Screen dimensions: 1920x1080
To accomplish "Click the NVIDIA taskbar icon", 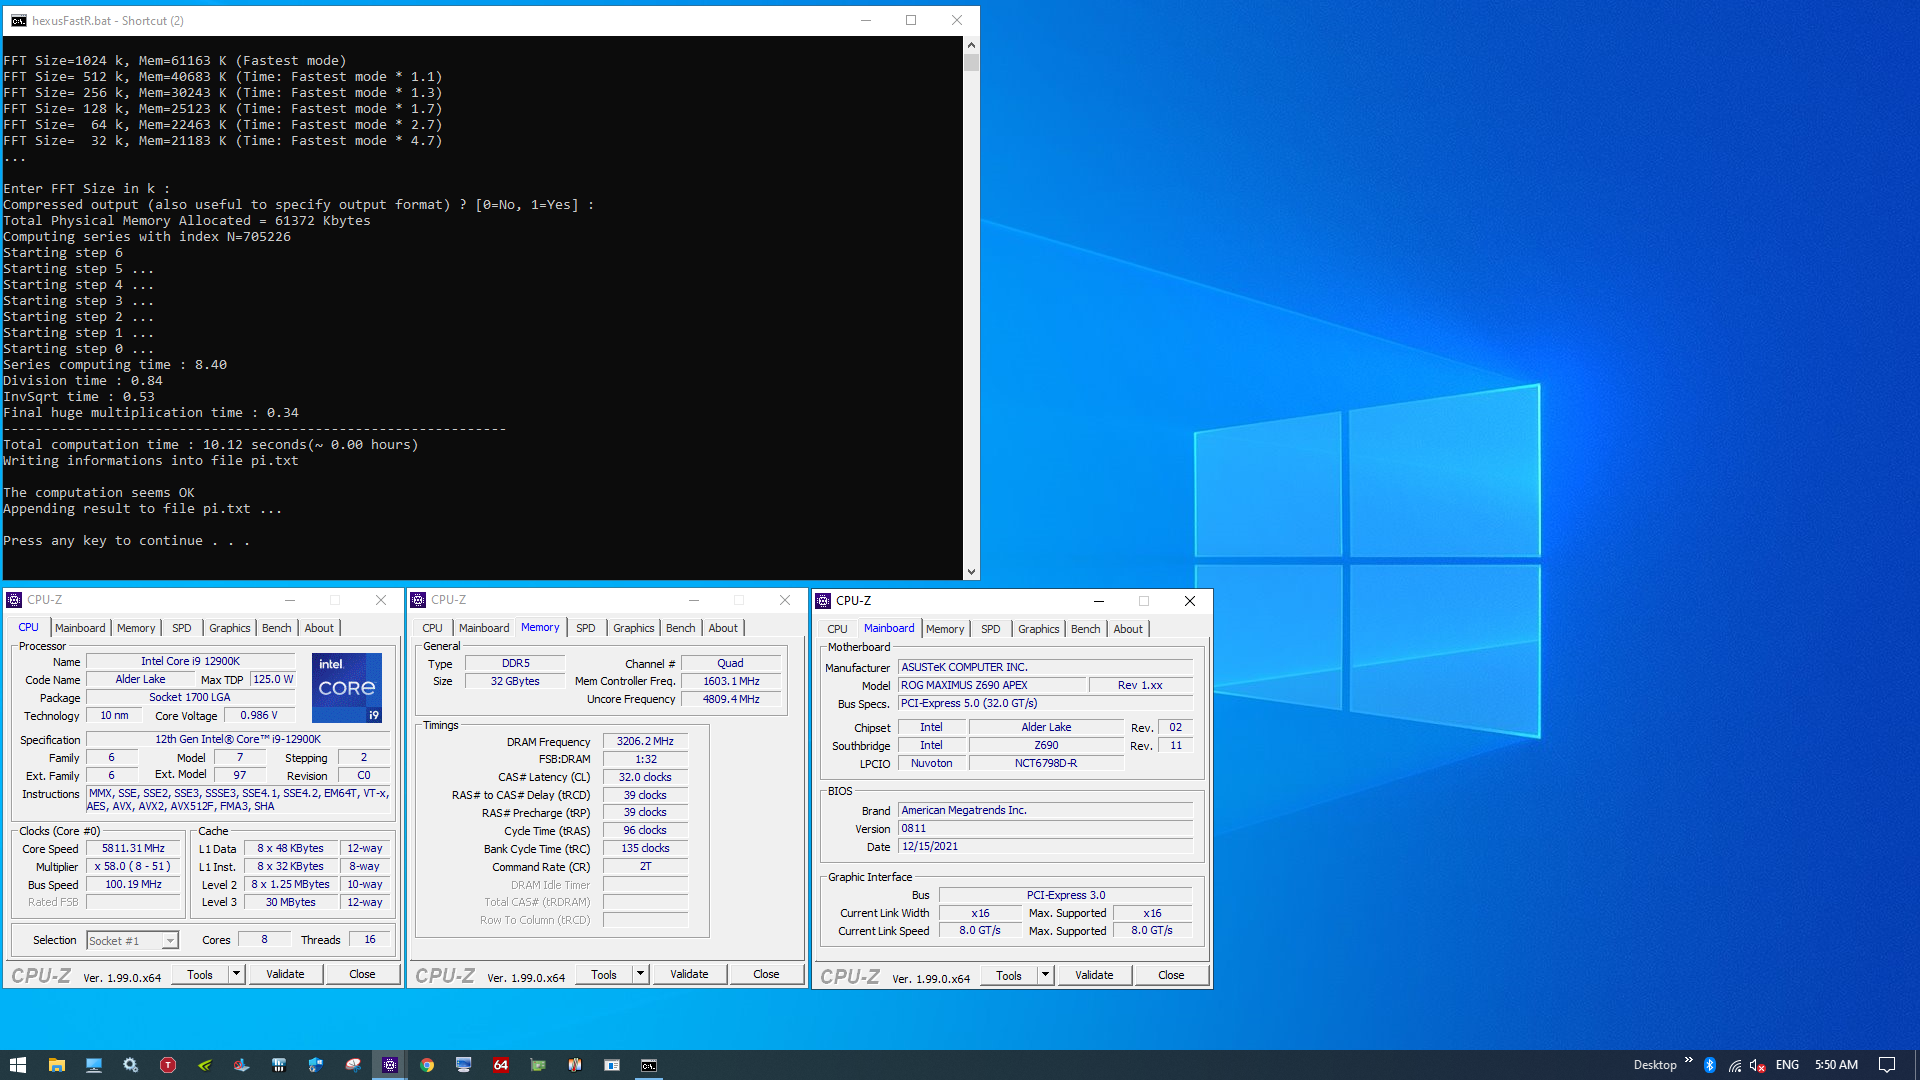I will pyautogui.click(x=205, y=1065).
